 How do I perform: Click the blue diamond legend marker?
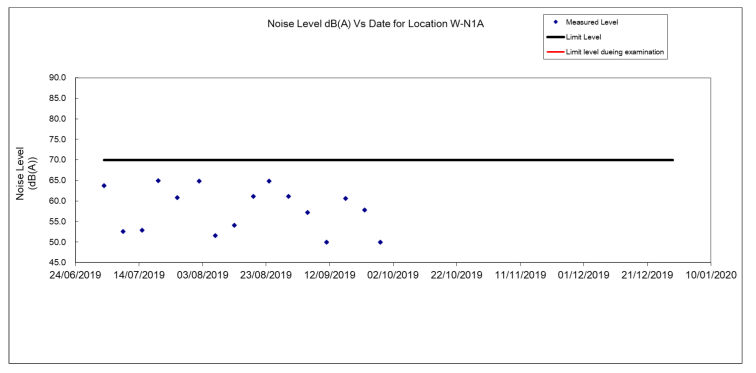(x=555, y=22)
